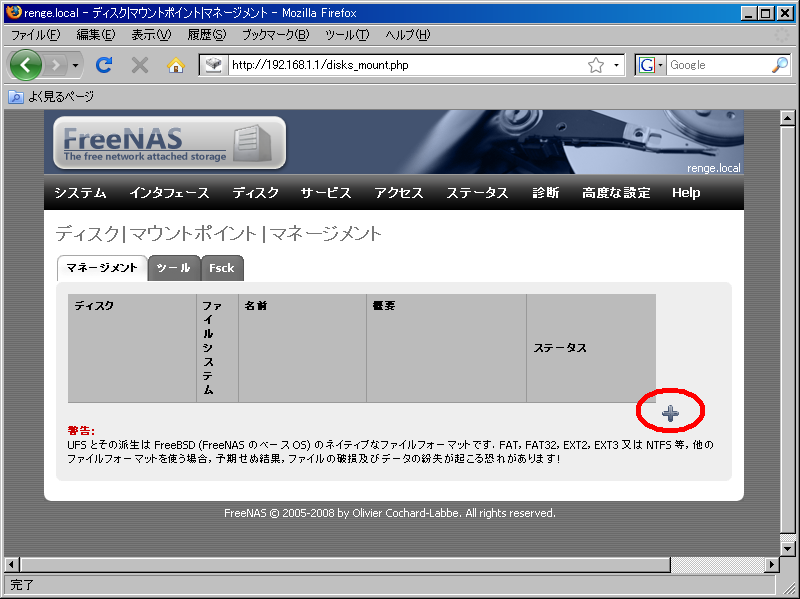Open the ステータス navigation menu
Screen dimensions: 800x599
tap(477, 193)
